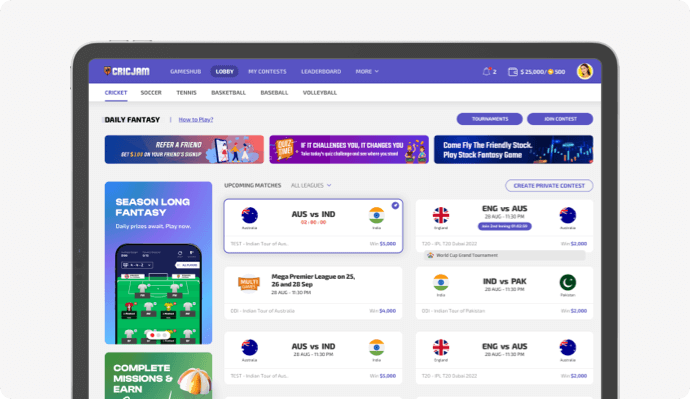
Task: Go to My Contests
Action: [x=267, y=71]
